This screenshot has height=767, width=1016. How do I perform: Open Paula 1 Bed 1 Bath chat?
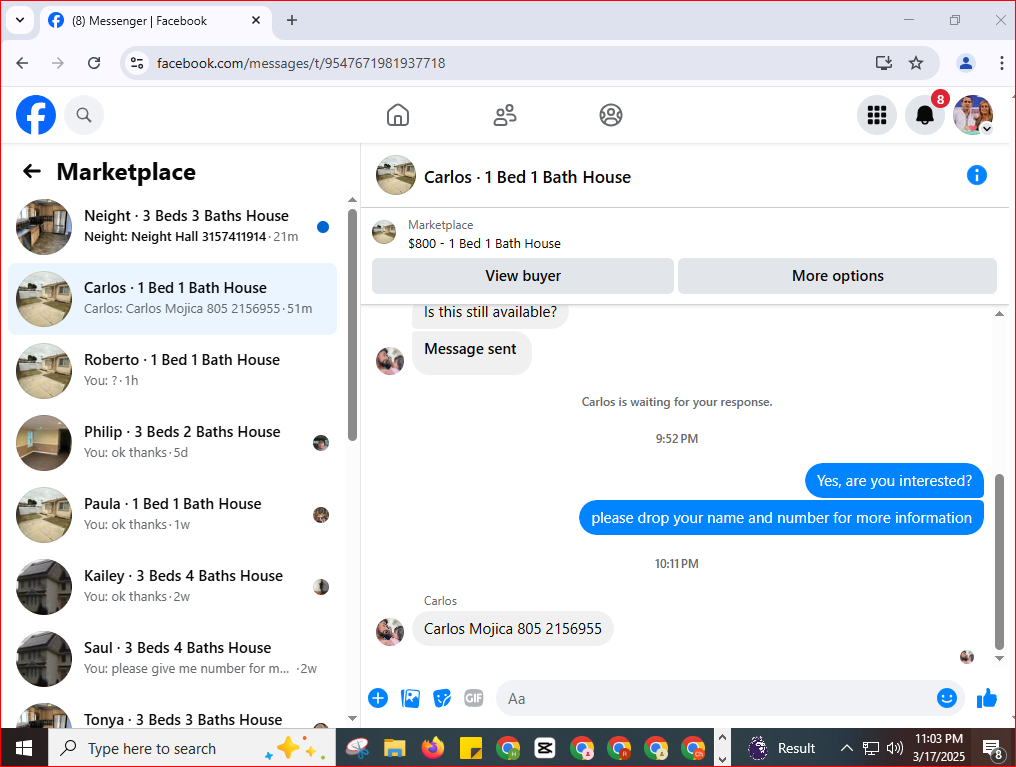coord(173,514)
